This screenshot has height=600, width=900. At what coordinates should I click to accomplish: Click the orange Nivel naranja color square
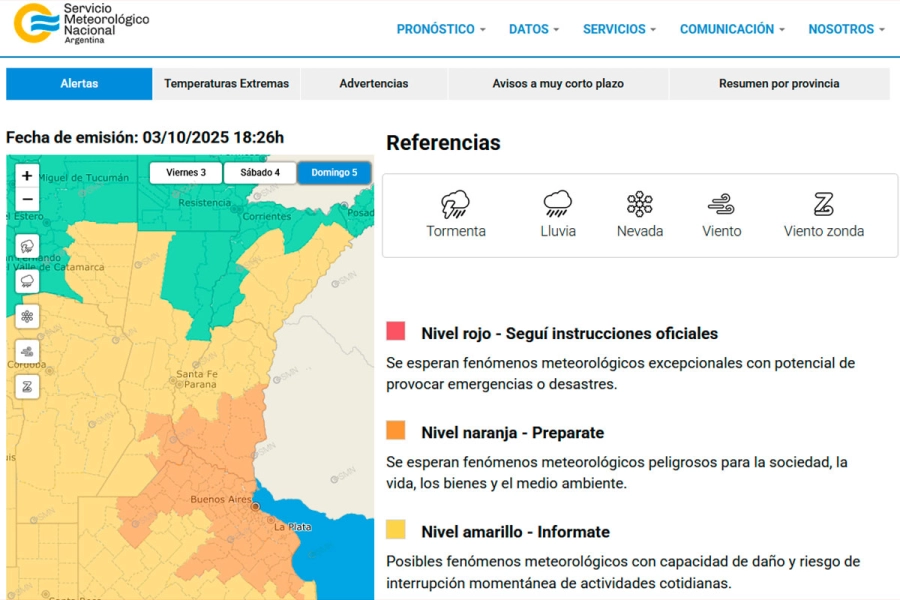click(396, 430)
